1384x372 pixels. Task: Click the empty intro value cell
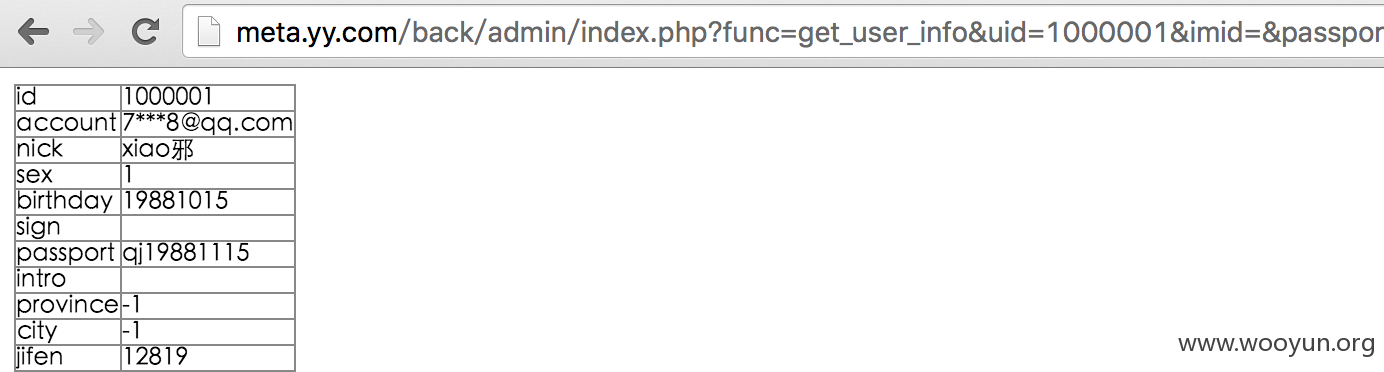pyautogui.click(x=208, y=279)
